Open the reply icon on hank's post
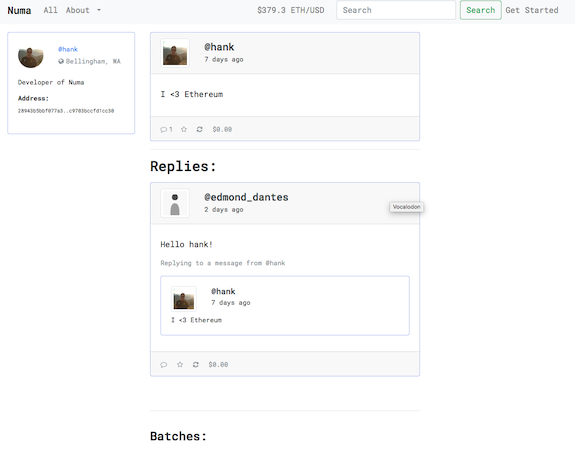Screen dimensions: 575x451 click(163, 129)
